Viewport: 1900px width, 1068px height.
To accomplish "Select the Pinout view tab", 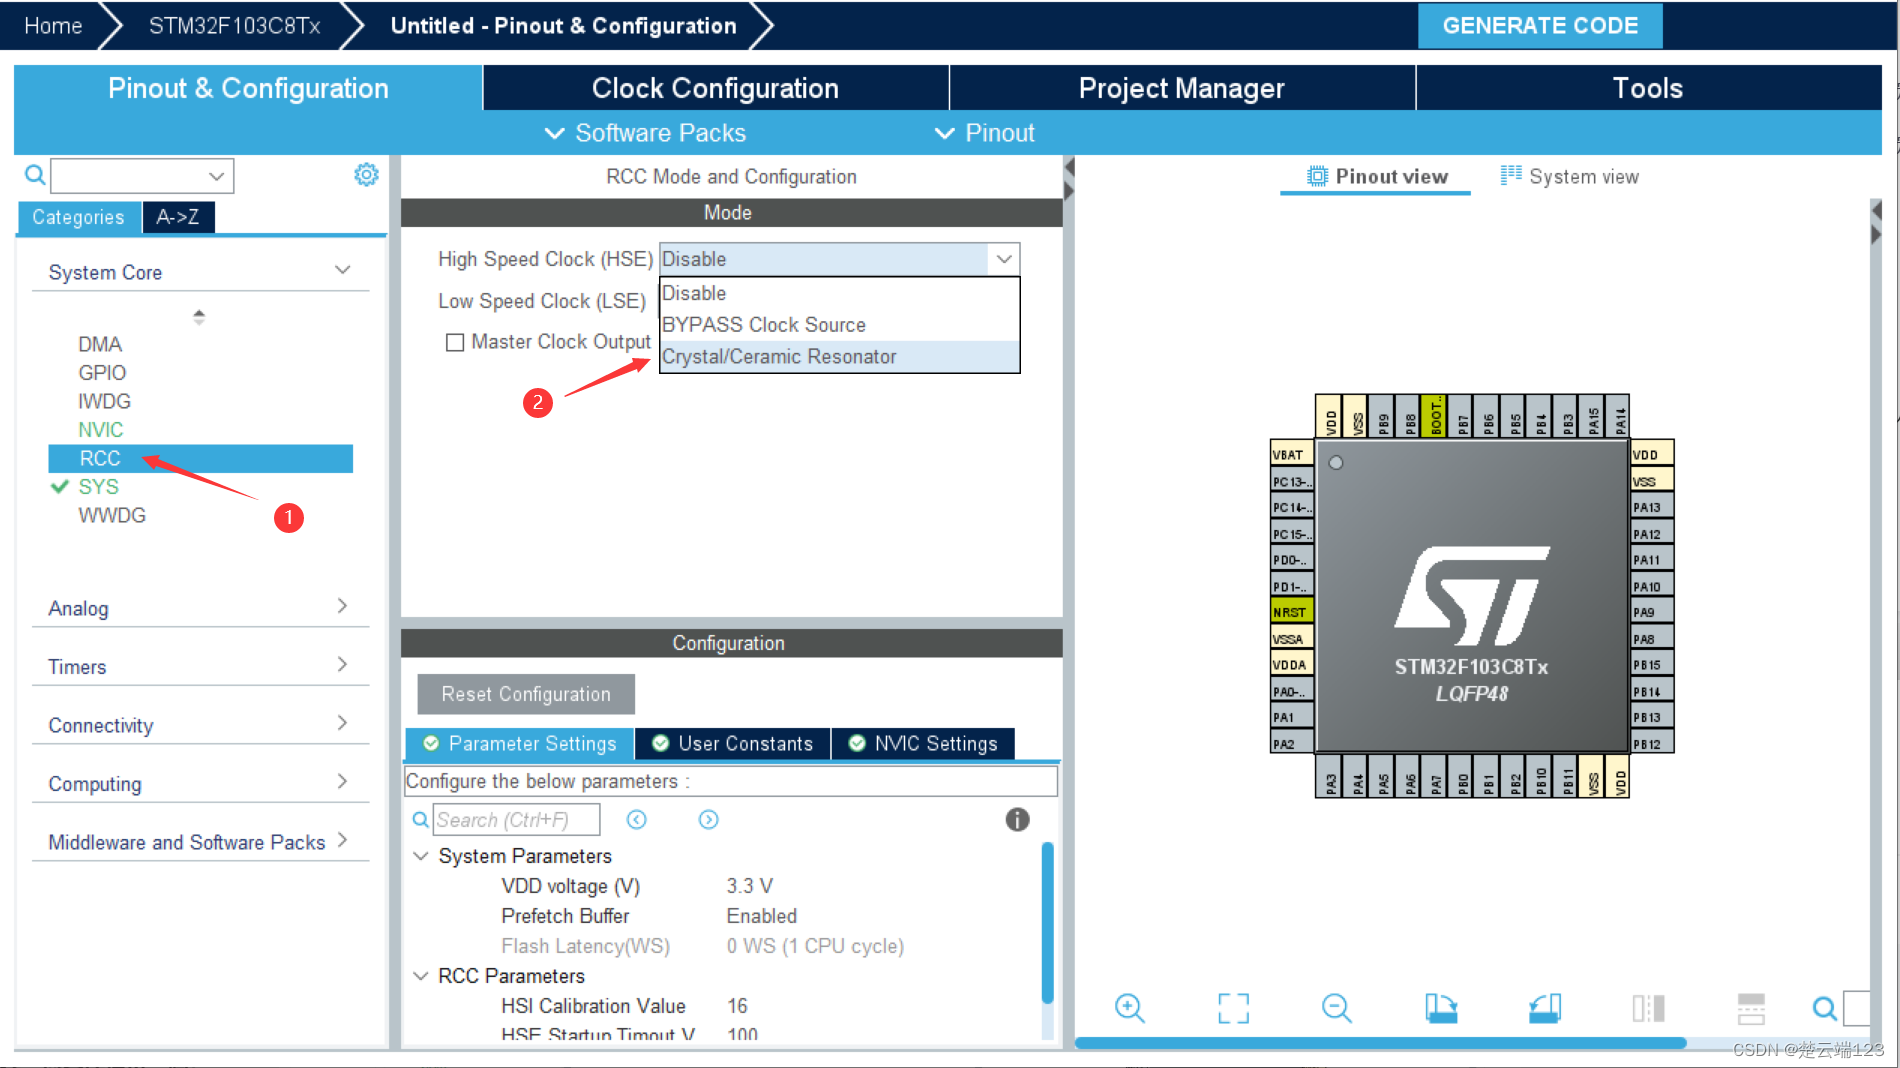I will pyautogui.click(x=1377, y=176).
